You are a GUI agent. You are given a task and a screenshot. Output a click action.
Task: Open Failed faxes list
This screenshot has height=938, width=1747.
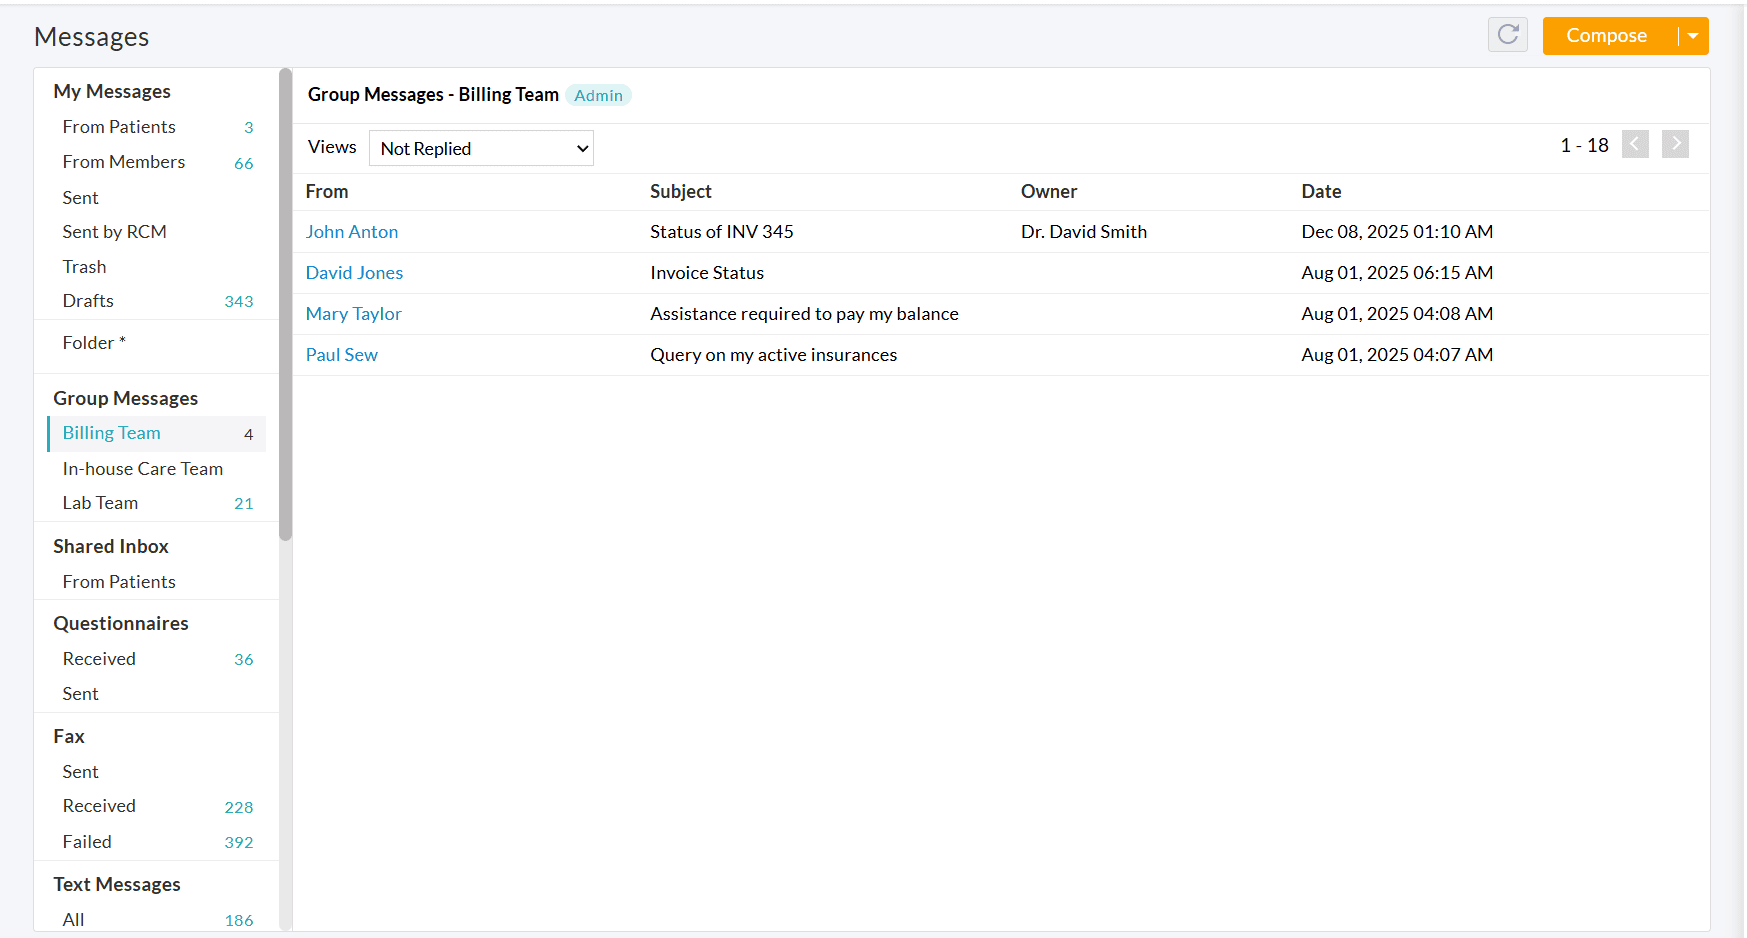tap(87, 842)
